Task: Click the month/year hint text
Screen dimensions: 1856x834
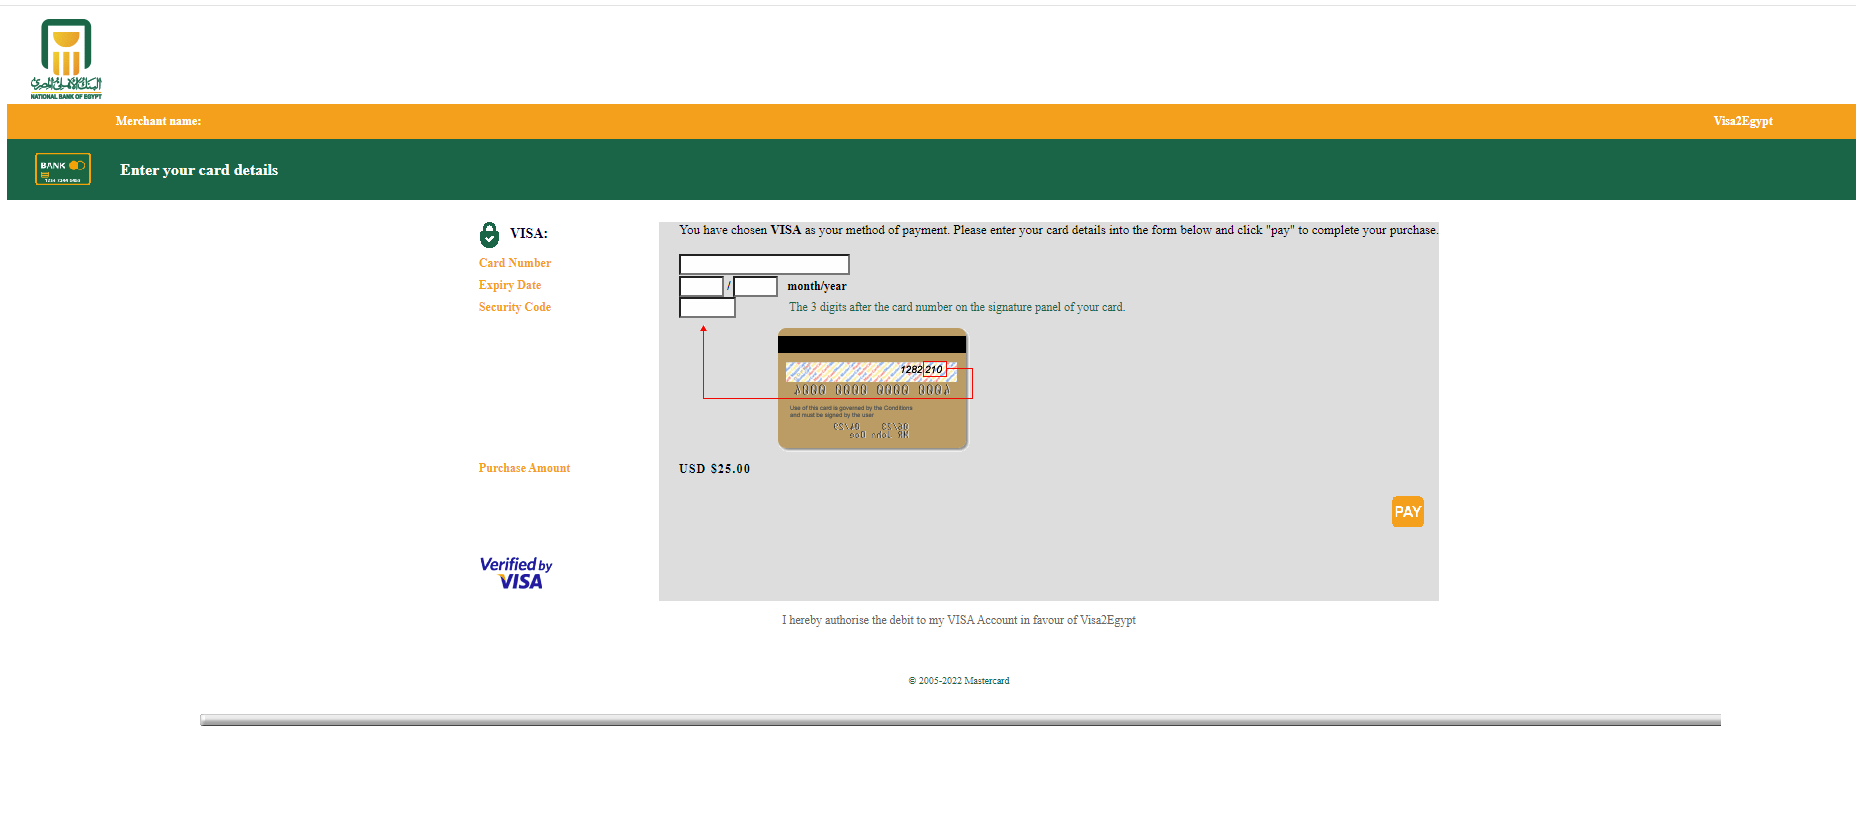Action: (x=817, y=286)
